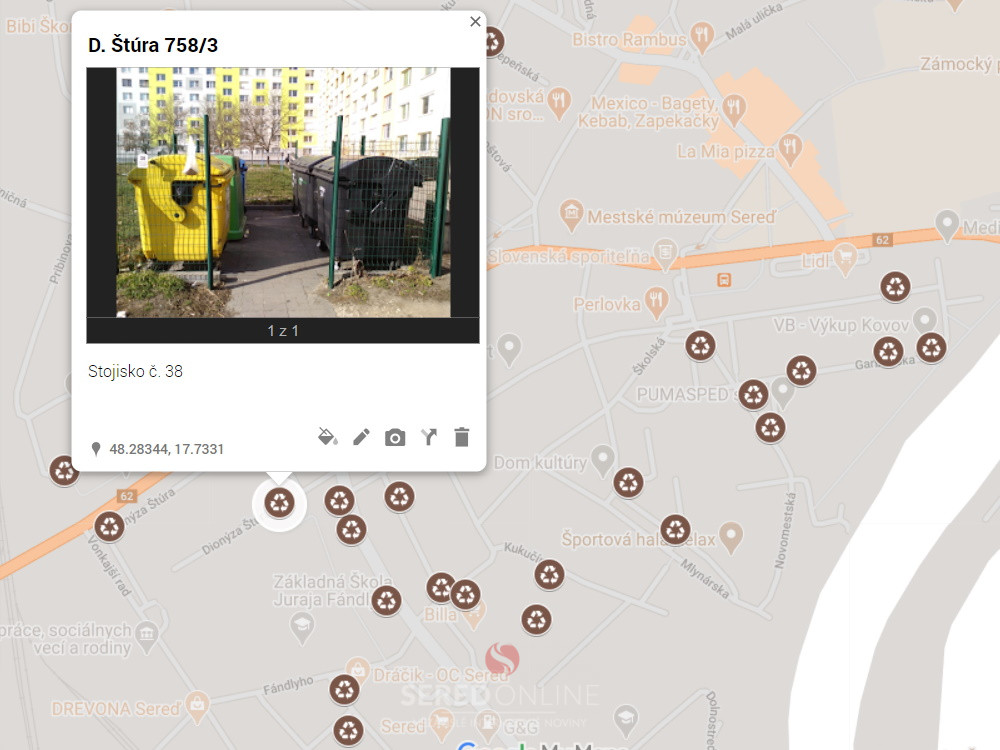
Task: Click the D. Štúra 758/3 popup title
Action: point(153,45)
